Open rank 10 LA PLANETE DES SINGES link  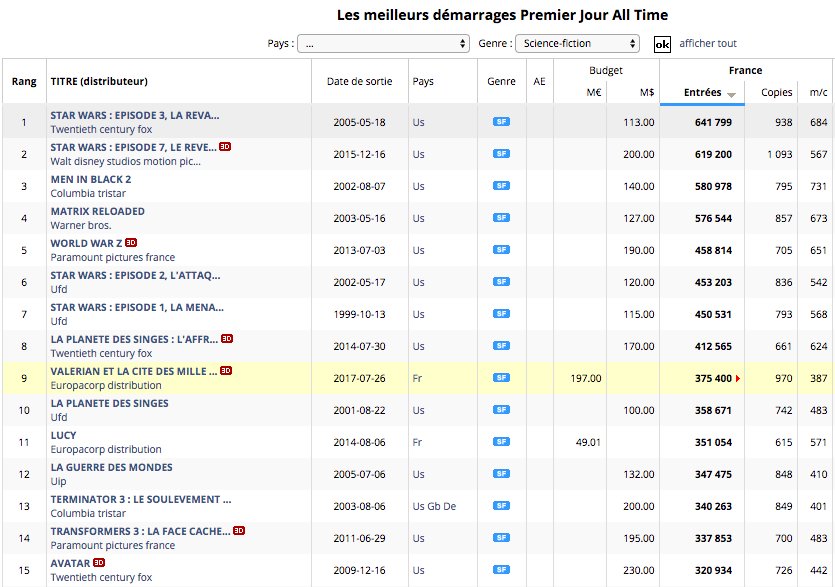point(109,403)
